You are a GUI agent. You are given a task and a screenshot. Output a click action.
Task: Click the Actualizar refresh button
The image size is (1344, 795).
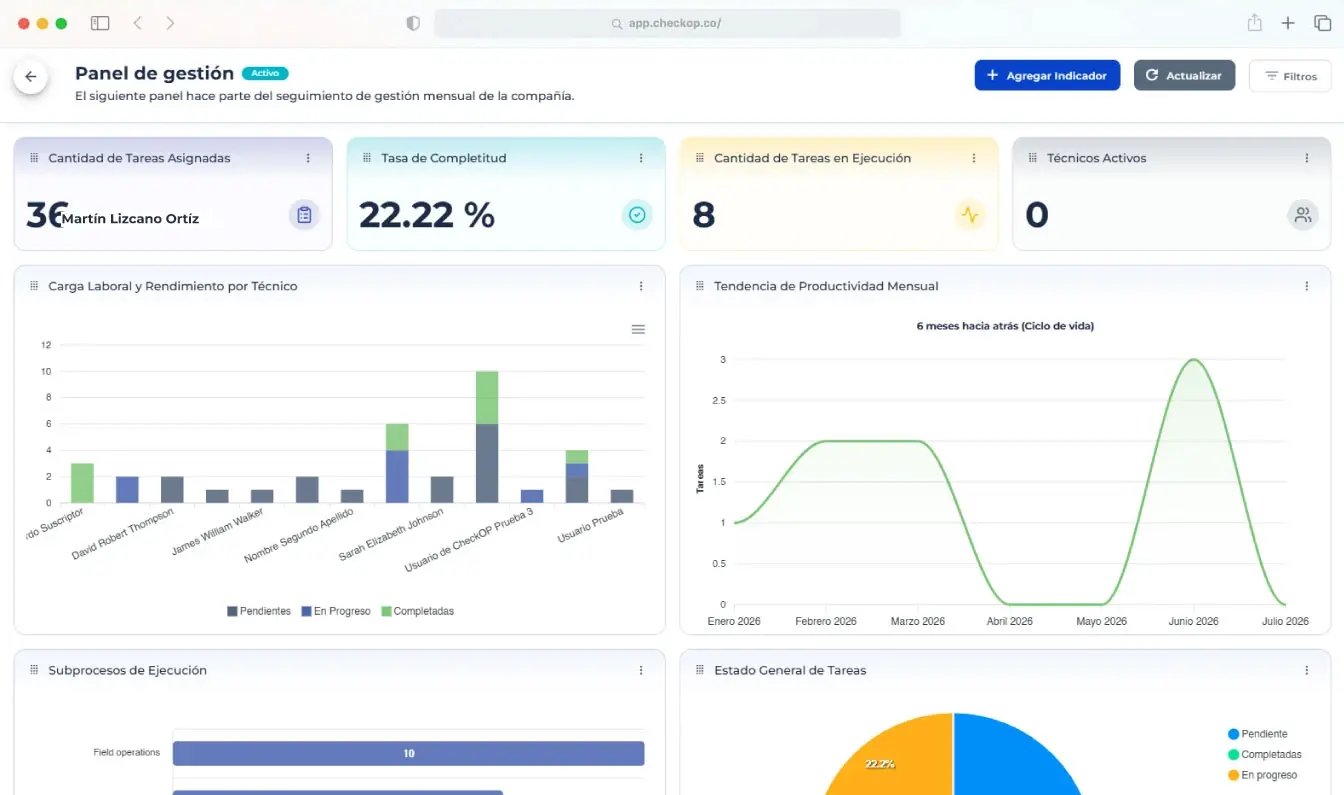pyautogui.click(x=1184, y=76)
